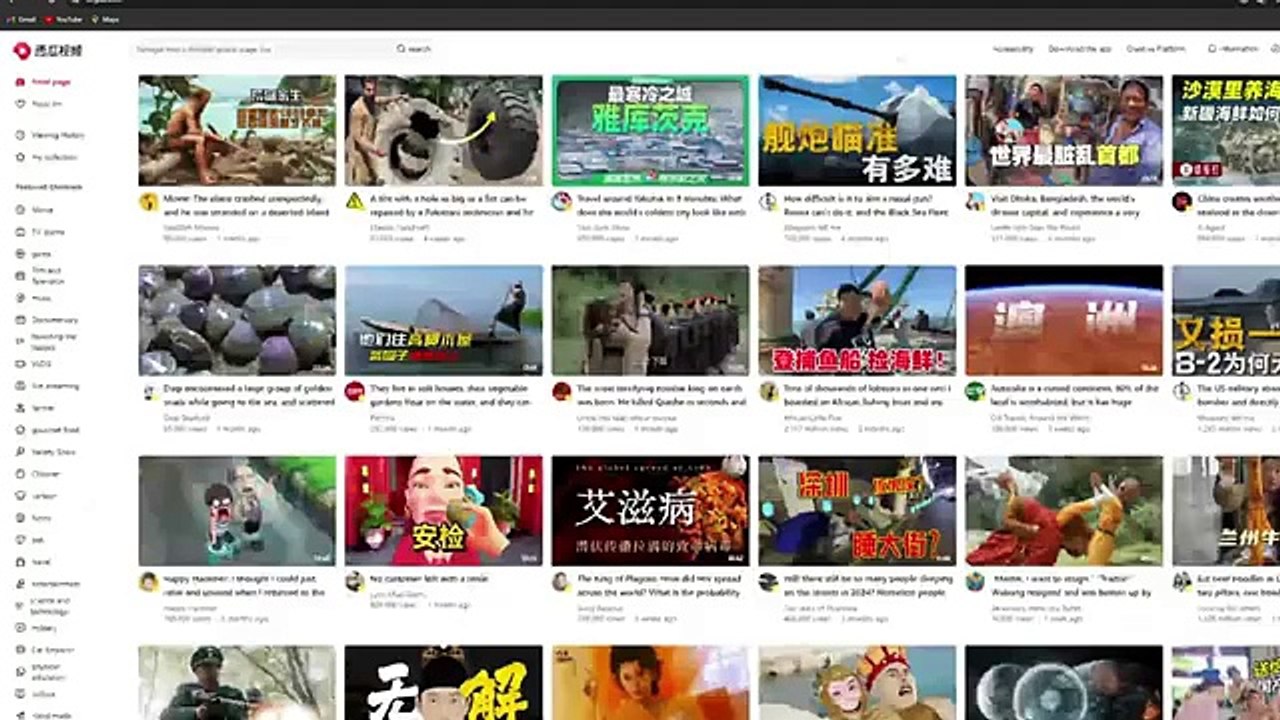
Task: Open the Accessibility link in header
Action: click(1013, 49)
